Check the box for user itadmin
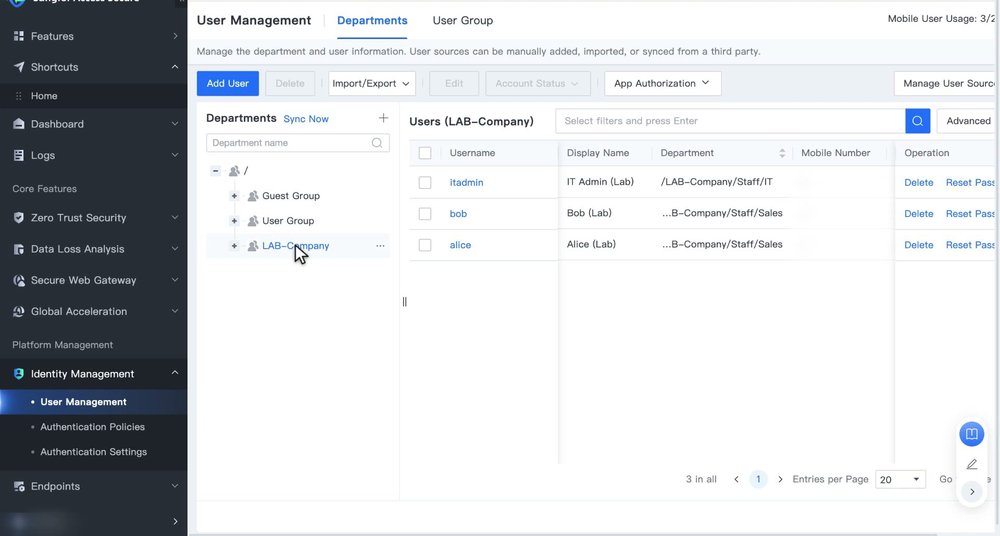This screenshot has height=536, width=1000. [425, 182]
